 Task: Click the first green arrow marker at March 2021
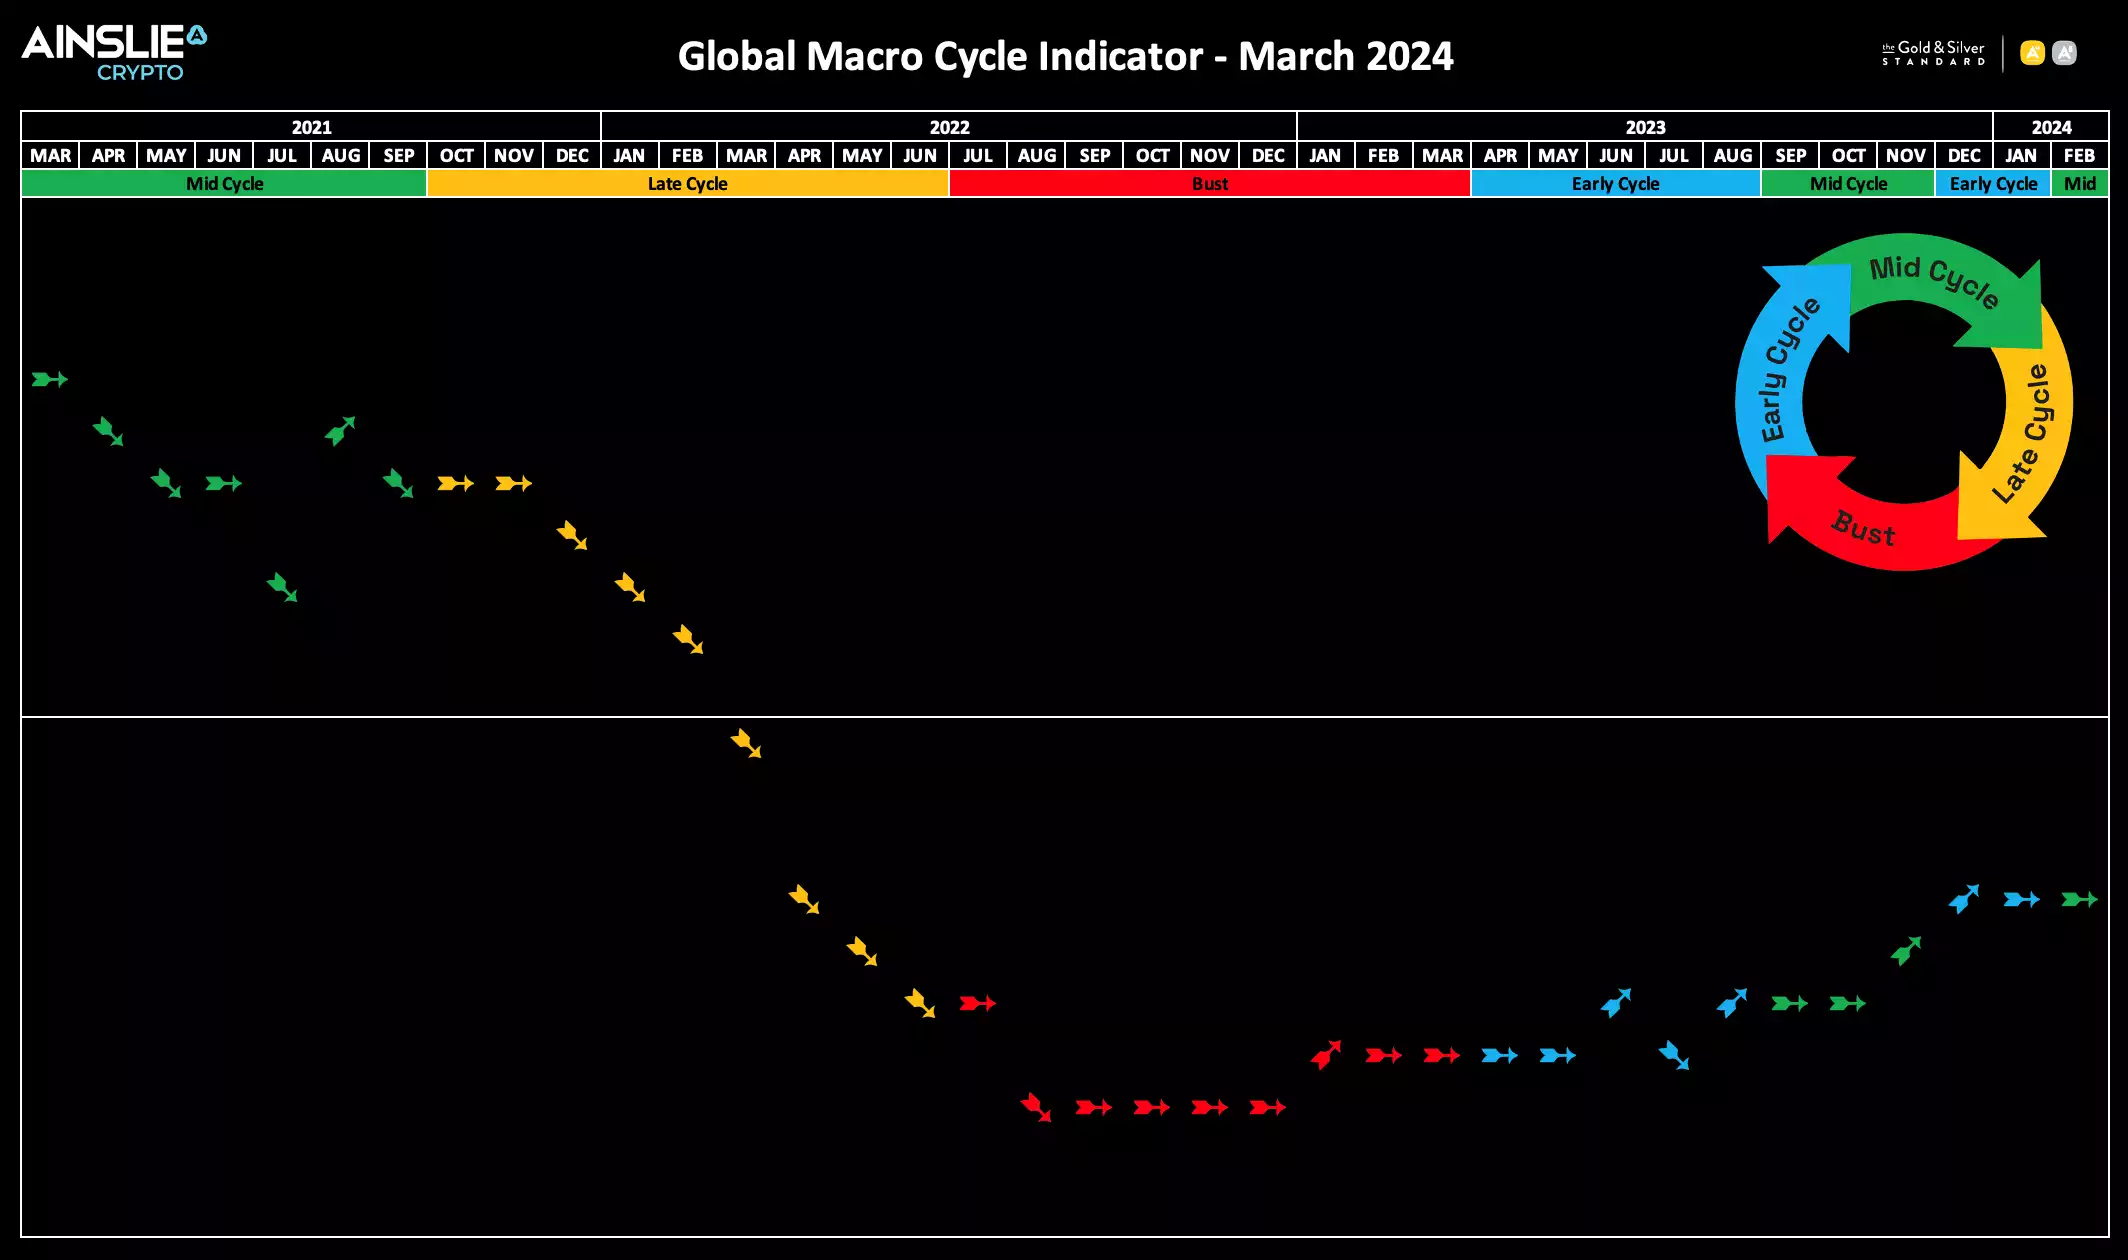(x=50, y=379)
